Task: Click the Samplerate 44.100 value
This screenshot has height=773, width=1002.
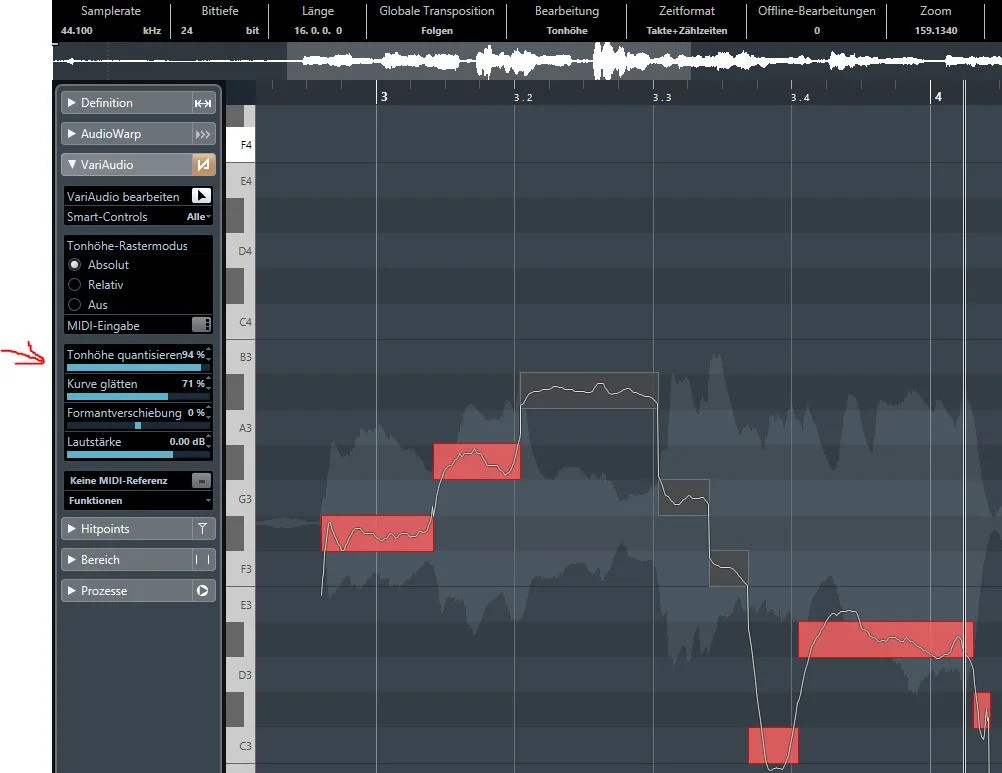Action: tap(77, 31)
